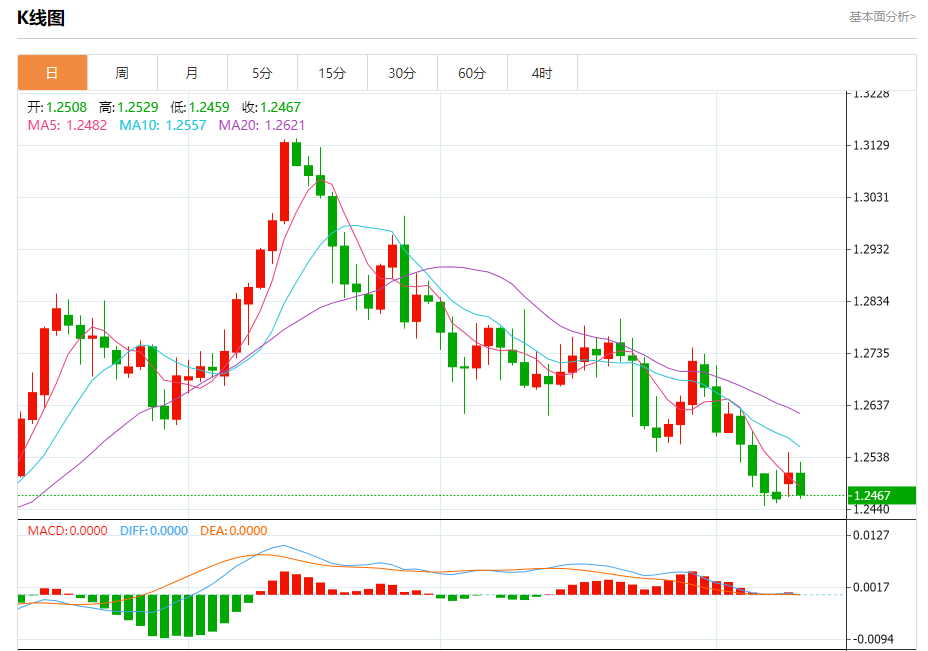Click the last green candlestick on the chart

pyautogui.click(x=801, y=484)
